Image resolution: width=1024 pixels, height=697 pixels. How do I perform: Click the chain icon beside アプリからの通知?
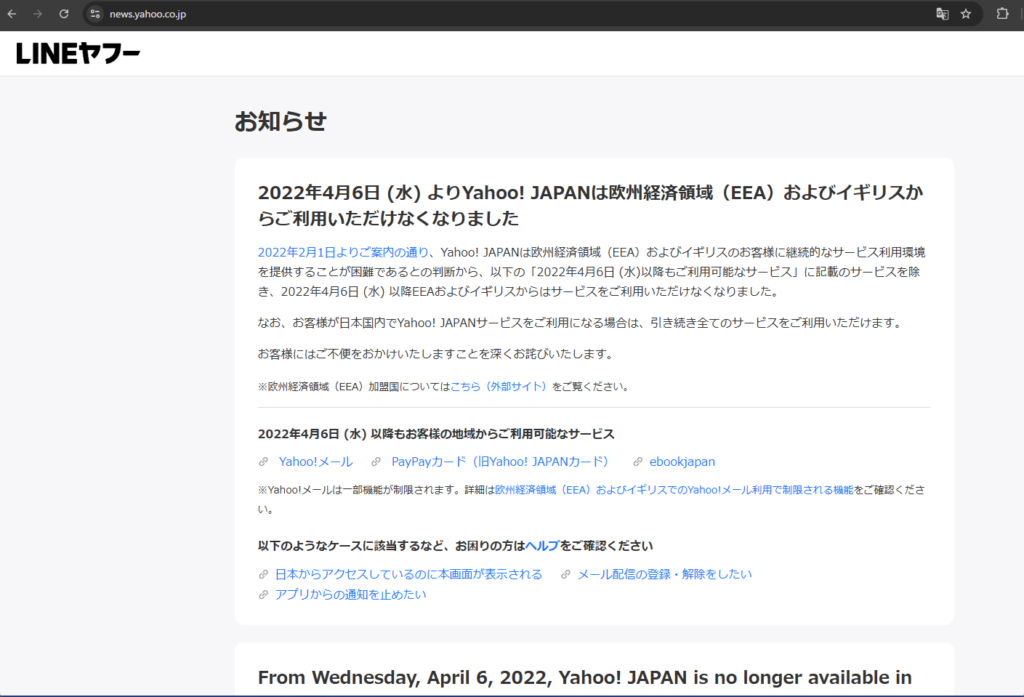(263, 594)
